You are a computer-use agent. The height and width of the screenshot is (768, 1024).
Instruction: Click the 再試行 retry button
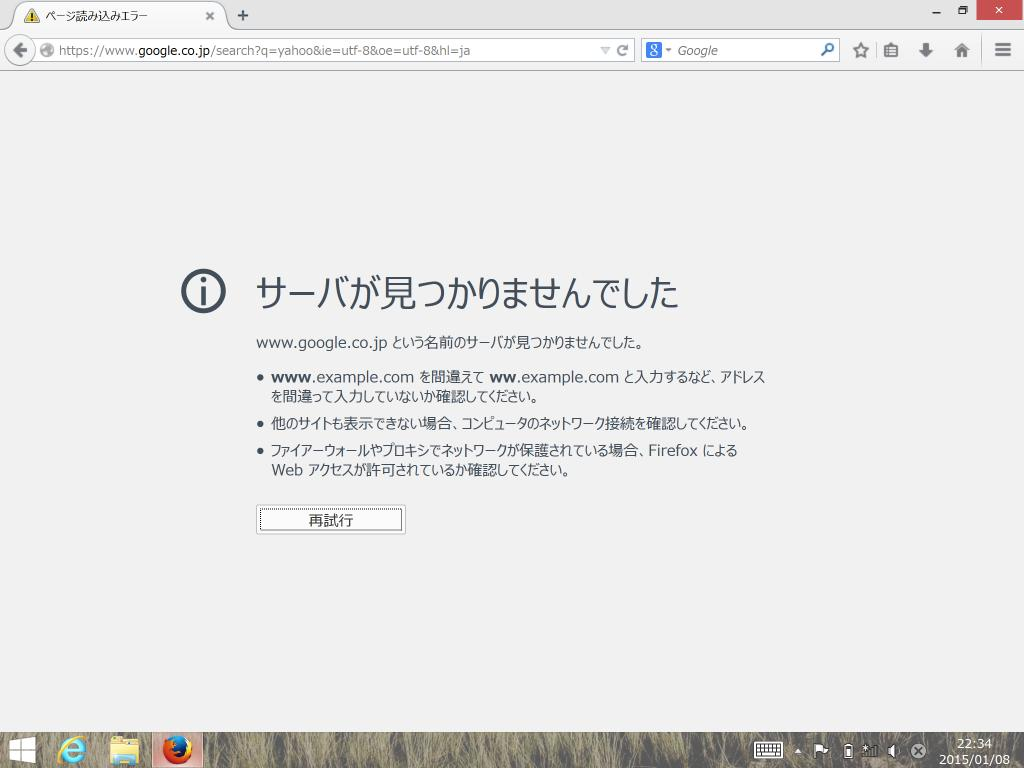[330, 520]
